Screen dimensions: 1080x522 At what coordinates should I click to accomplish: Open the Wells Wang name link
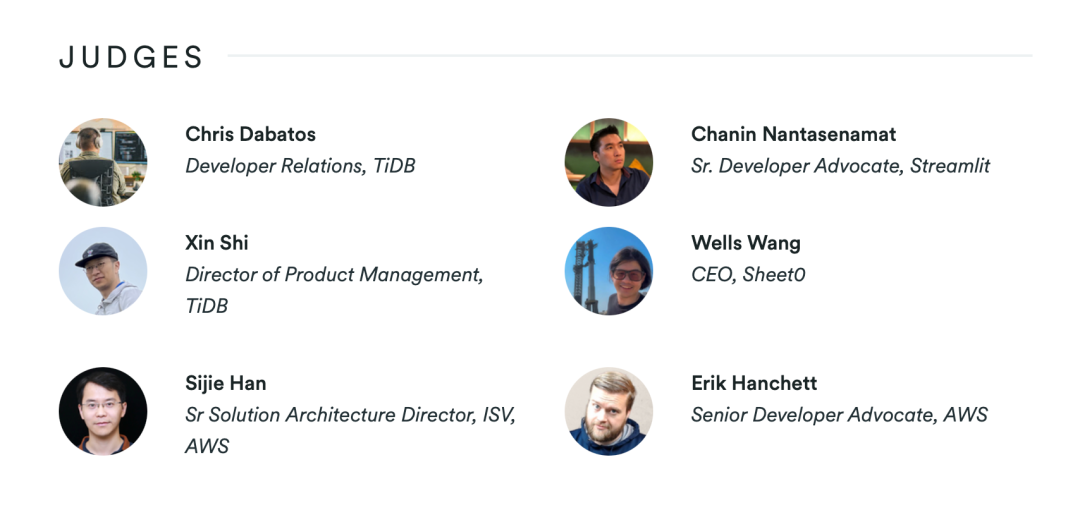pyautogui.click(x=745, y=243)
